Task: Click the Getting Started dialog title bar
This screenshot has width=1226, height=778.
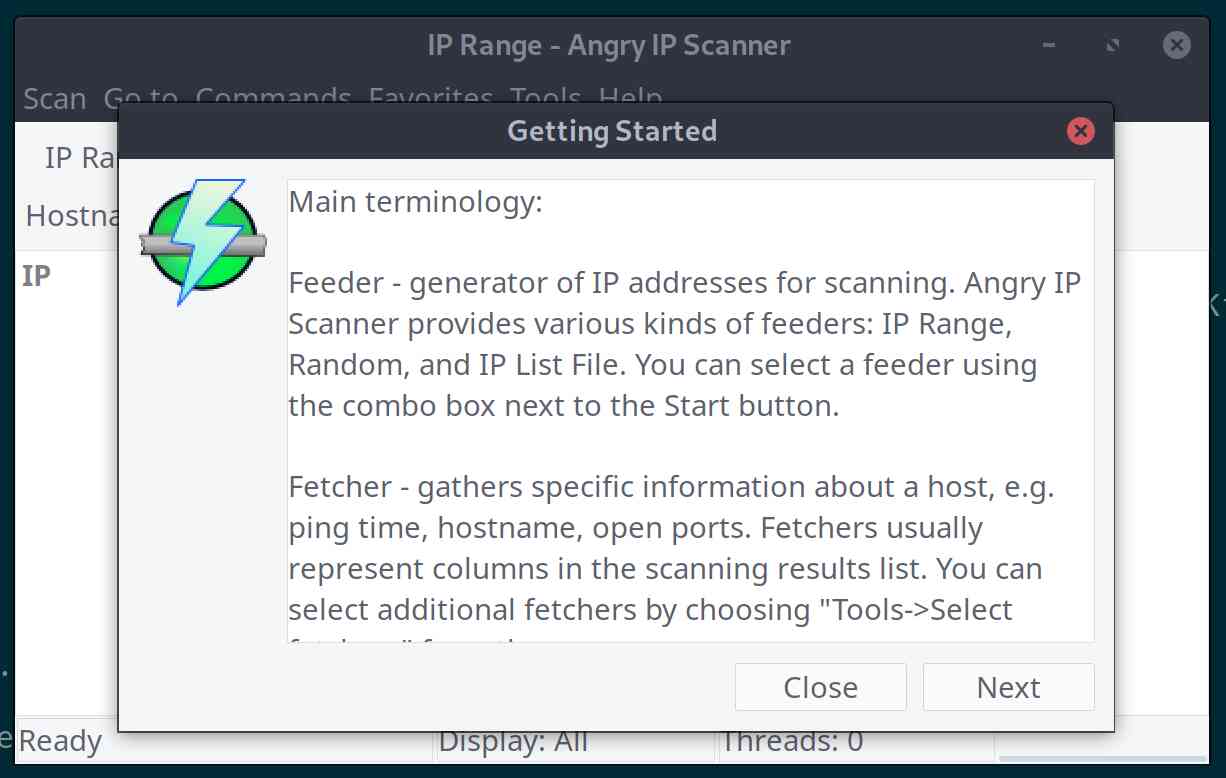Action: tap(612, 131)
